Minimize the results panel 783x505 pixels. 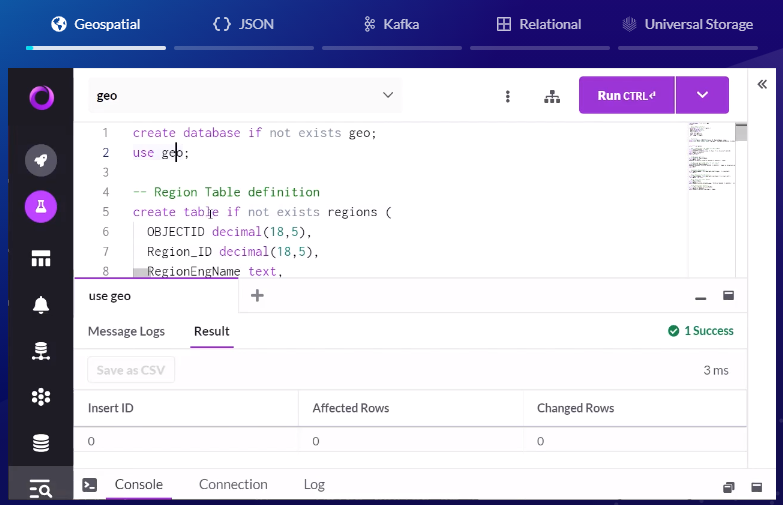(701, 298)
